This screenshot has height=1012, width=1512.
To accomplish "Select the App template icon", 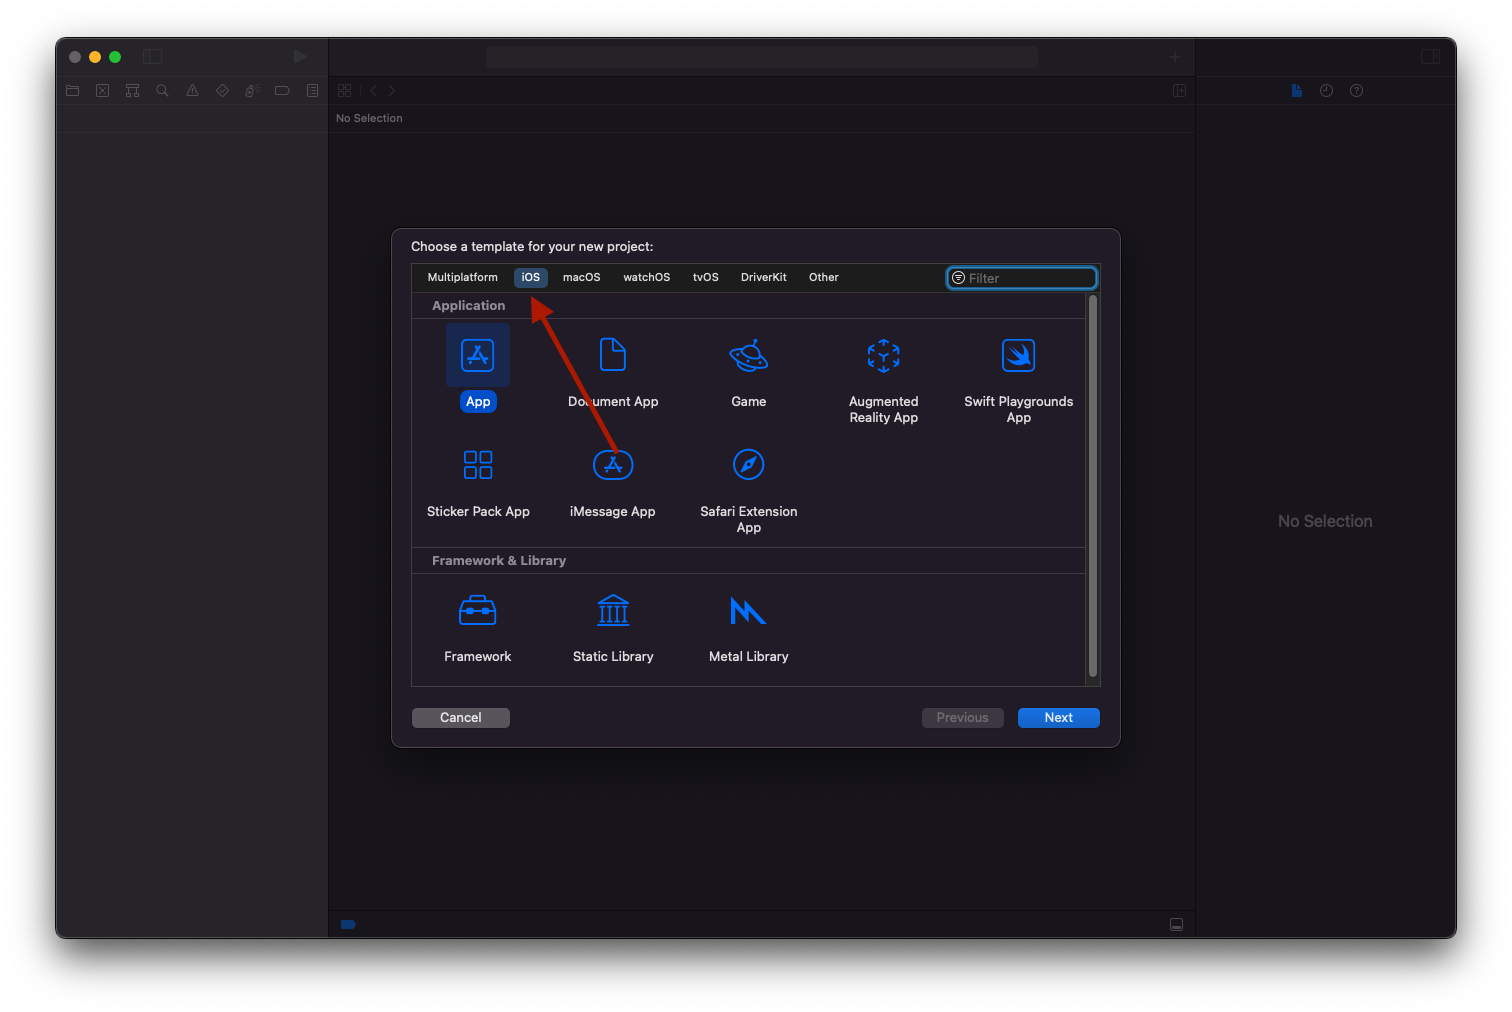I will (478, 356).
